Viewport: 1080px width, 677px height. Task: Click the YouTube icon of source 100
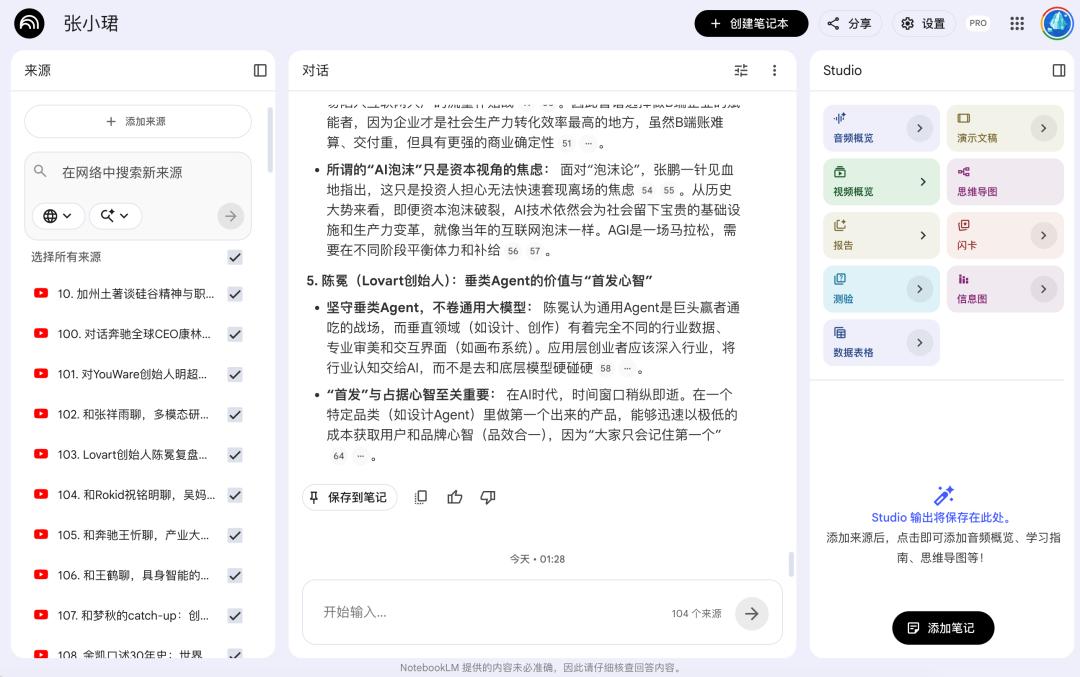pos(41,333)
